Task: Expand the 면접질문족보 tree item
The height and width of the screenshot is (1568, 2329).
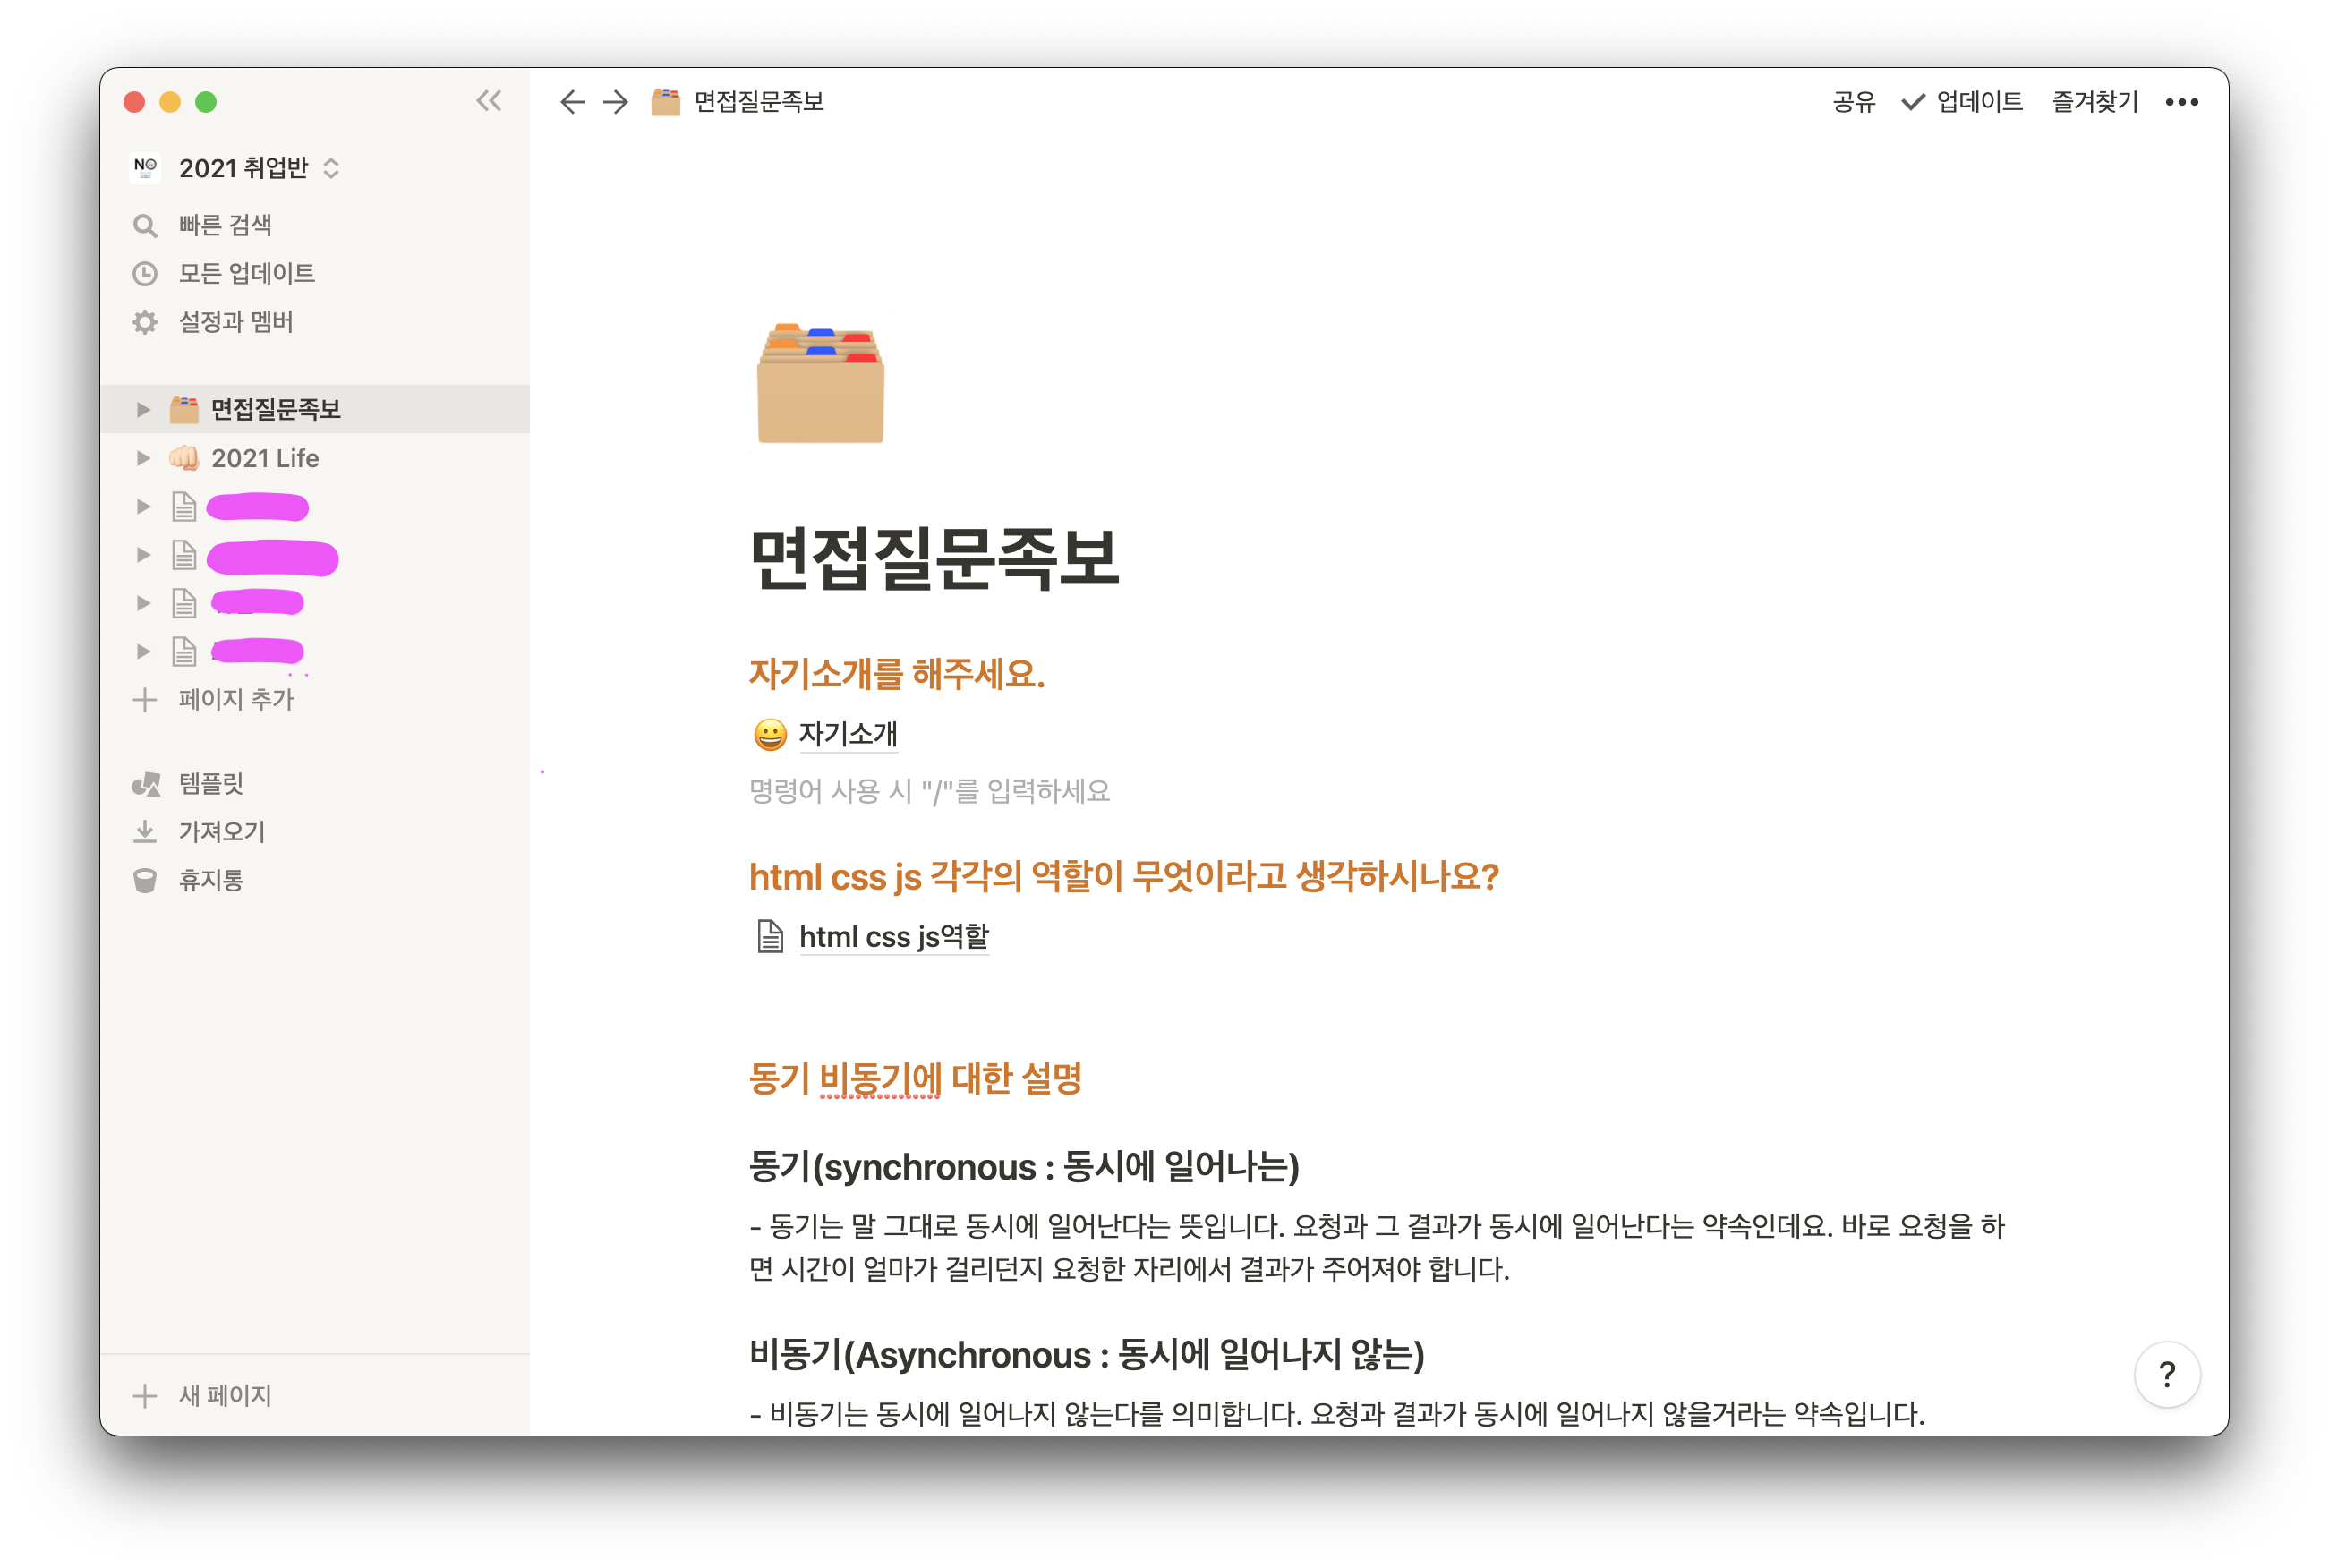Action: click(143, 409)
